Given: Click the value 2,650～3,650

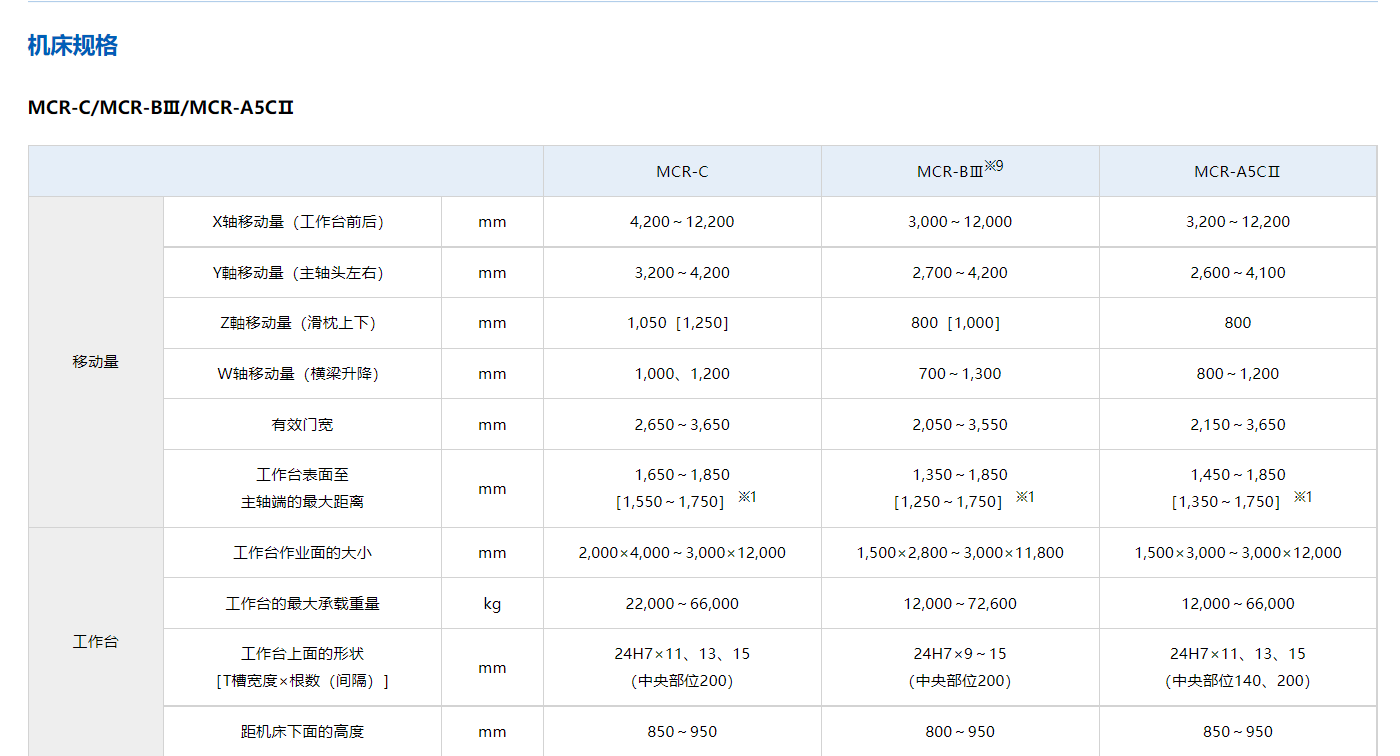Looking at the screenshot, I should pos(682,424).
